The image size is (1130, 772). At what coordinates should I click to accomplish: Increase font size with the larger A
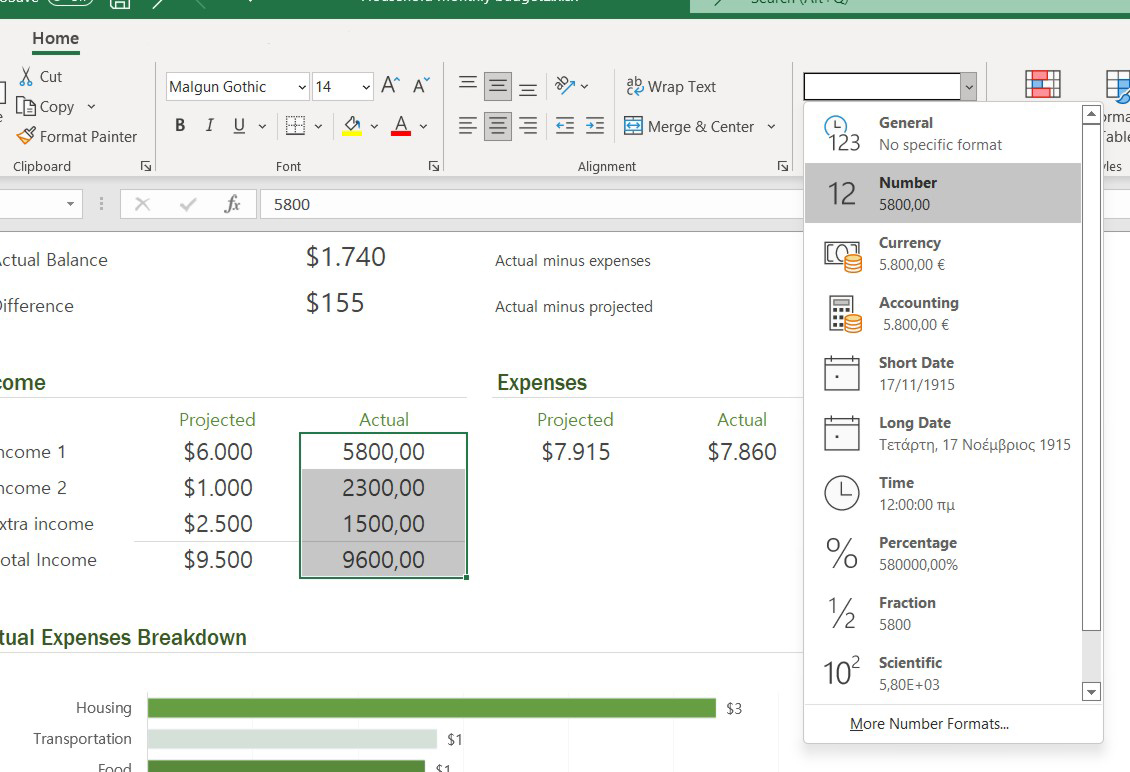pos(391,85)
